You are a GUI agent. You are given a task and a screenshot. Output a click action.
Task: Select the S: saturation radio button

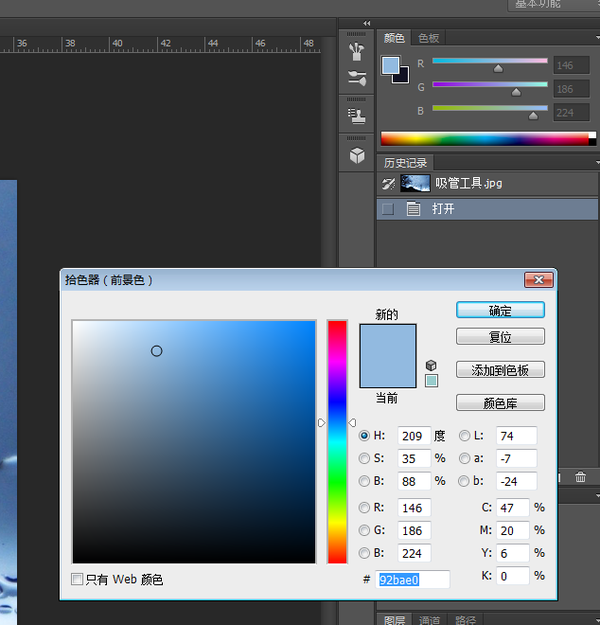[x=364, y=459]
